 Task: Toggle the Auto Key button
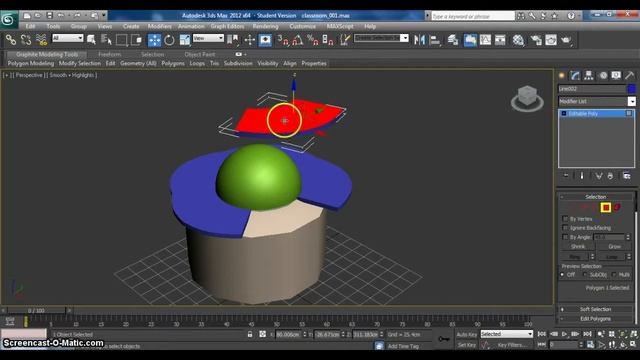pos(467,334)
